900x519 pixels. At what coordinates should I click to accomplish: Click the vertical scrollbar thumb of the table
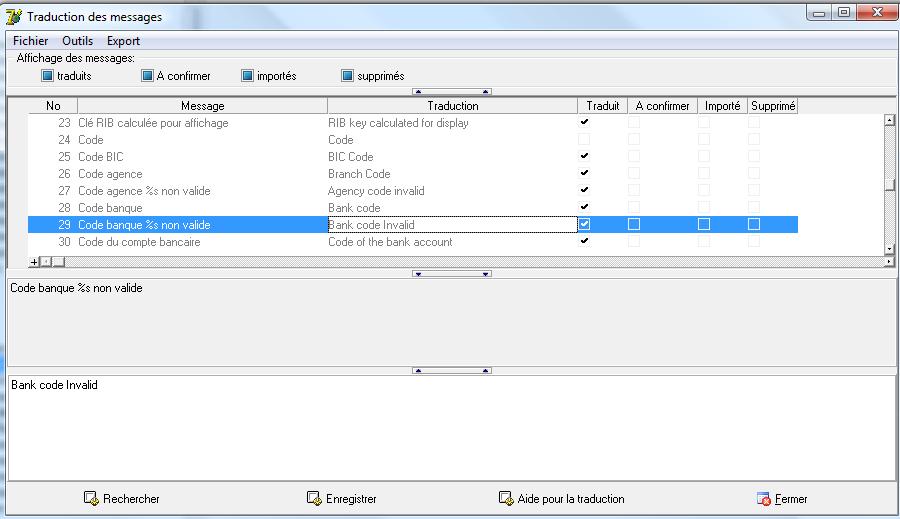(x=890, y=184)
